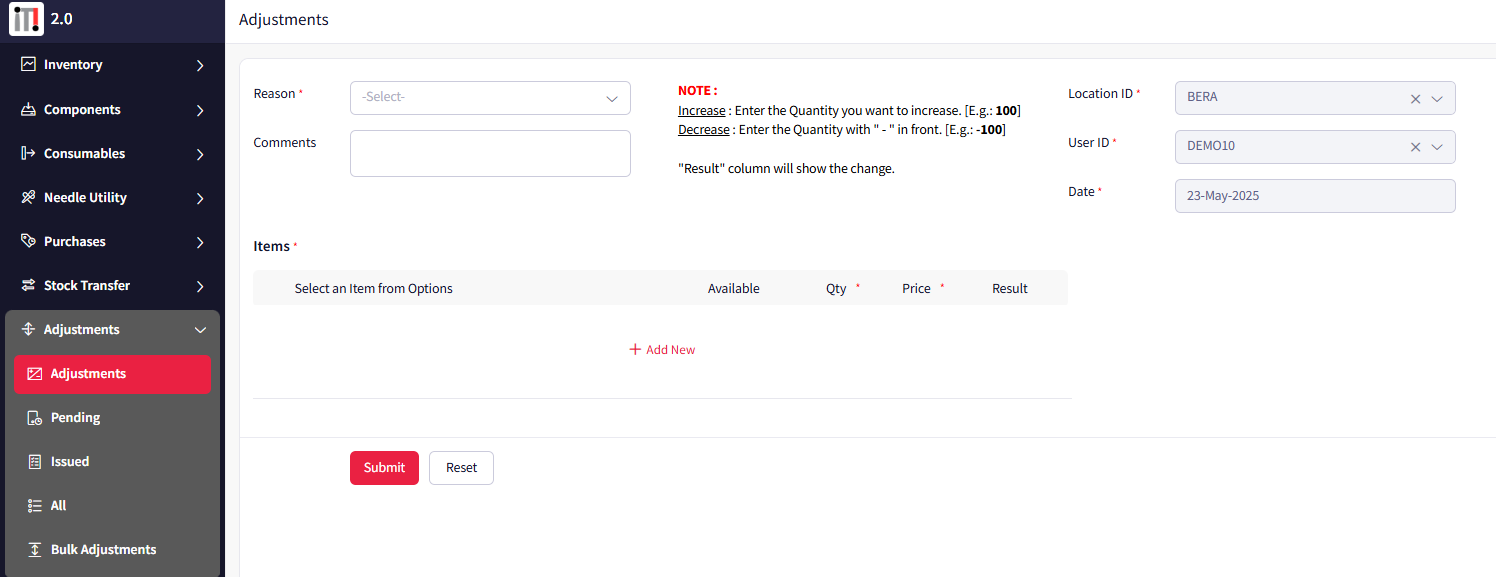Collapse the Adjustments sidebar section

[200, 330]
